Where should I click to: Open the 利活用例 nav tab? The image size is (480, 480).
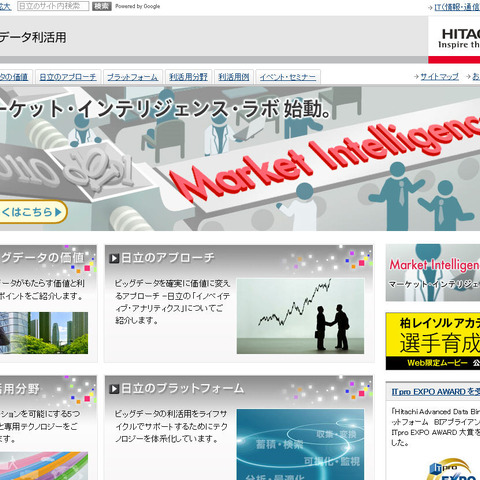pyautogui.click(x=234, y=77)
